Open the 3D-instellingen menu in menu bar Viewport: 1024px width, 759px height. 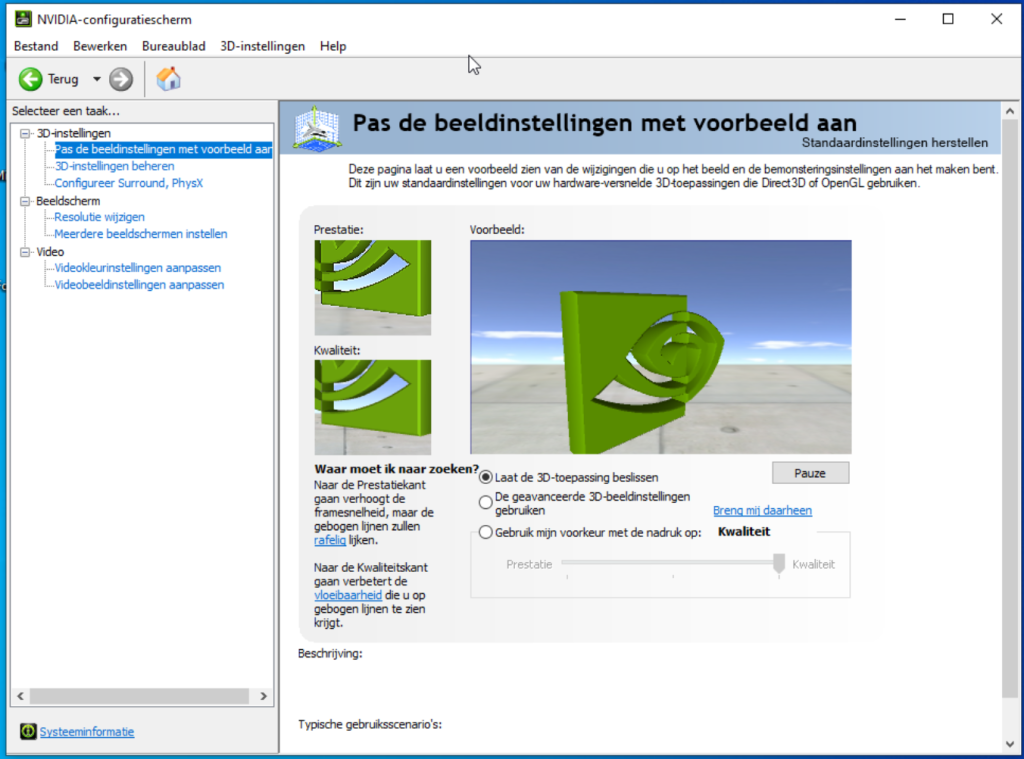(262, 46)
